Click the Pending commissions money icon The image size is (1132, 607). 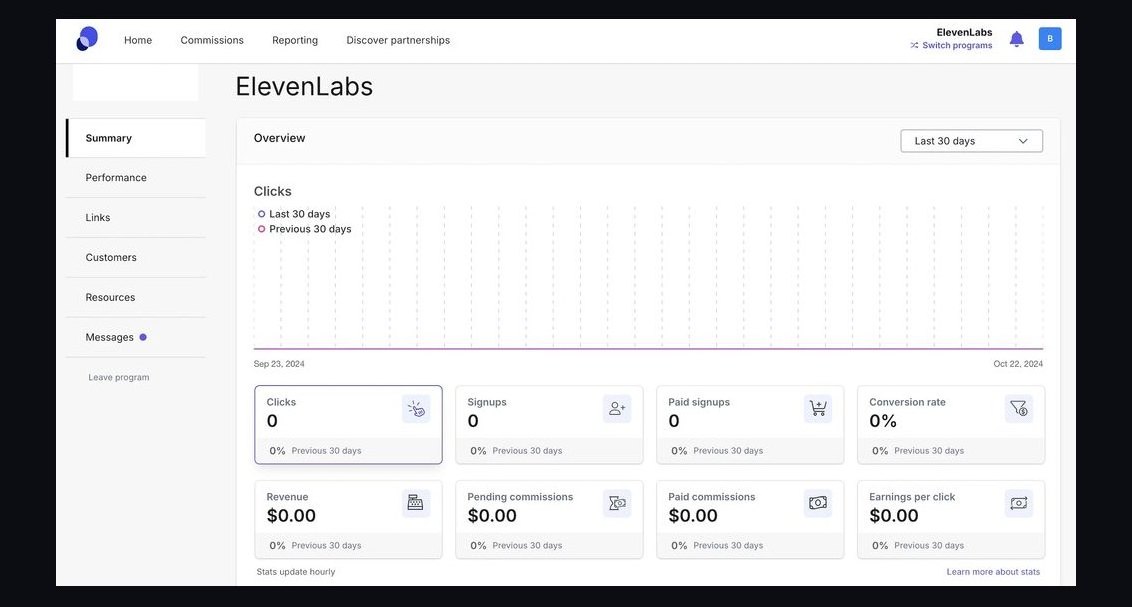coord(617,503)
